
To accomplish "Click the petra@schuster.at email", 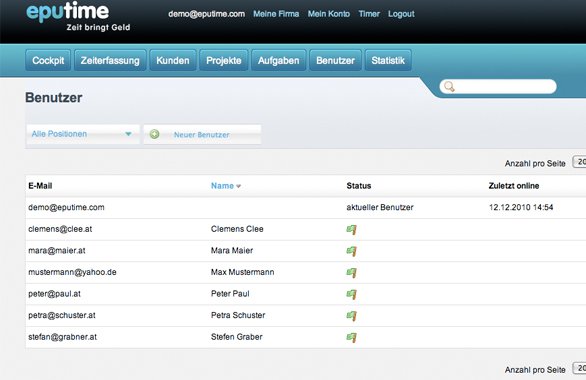I will 62,315.
